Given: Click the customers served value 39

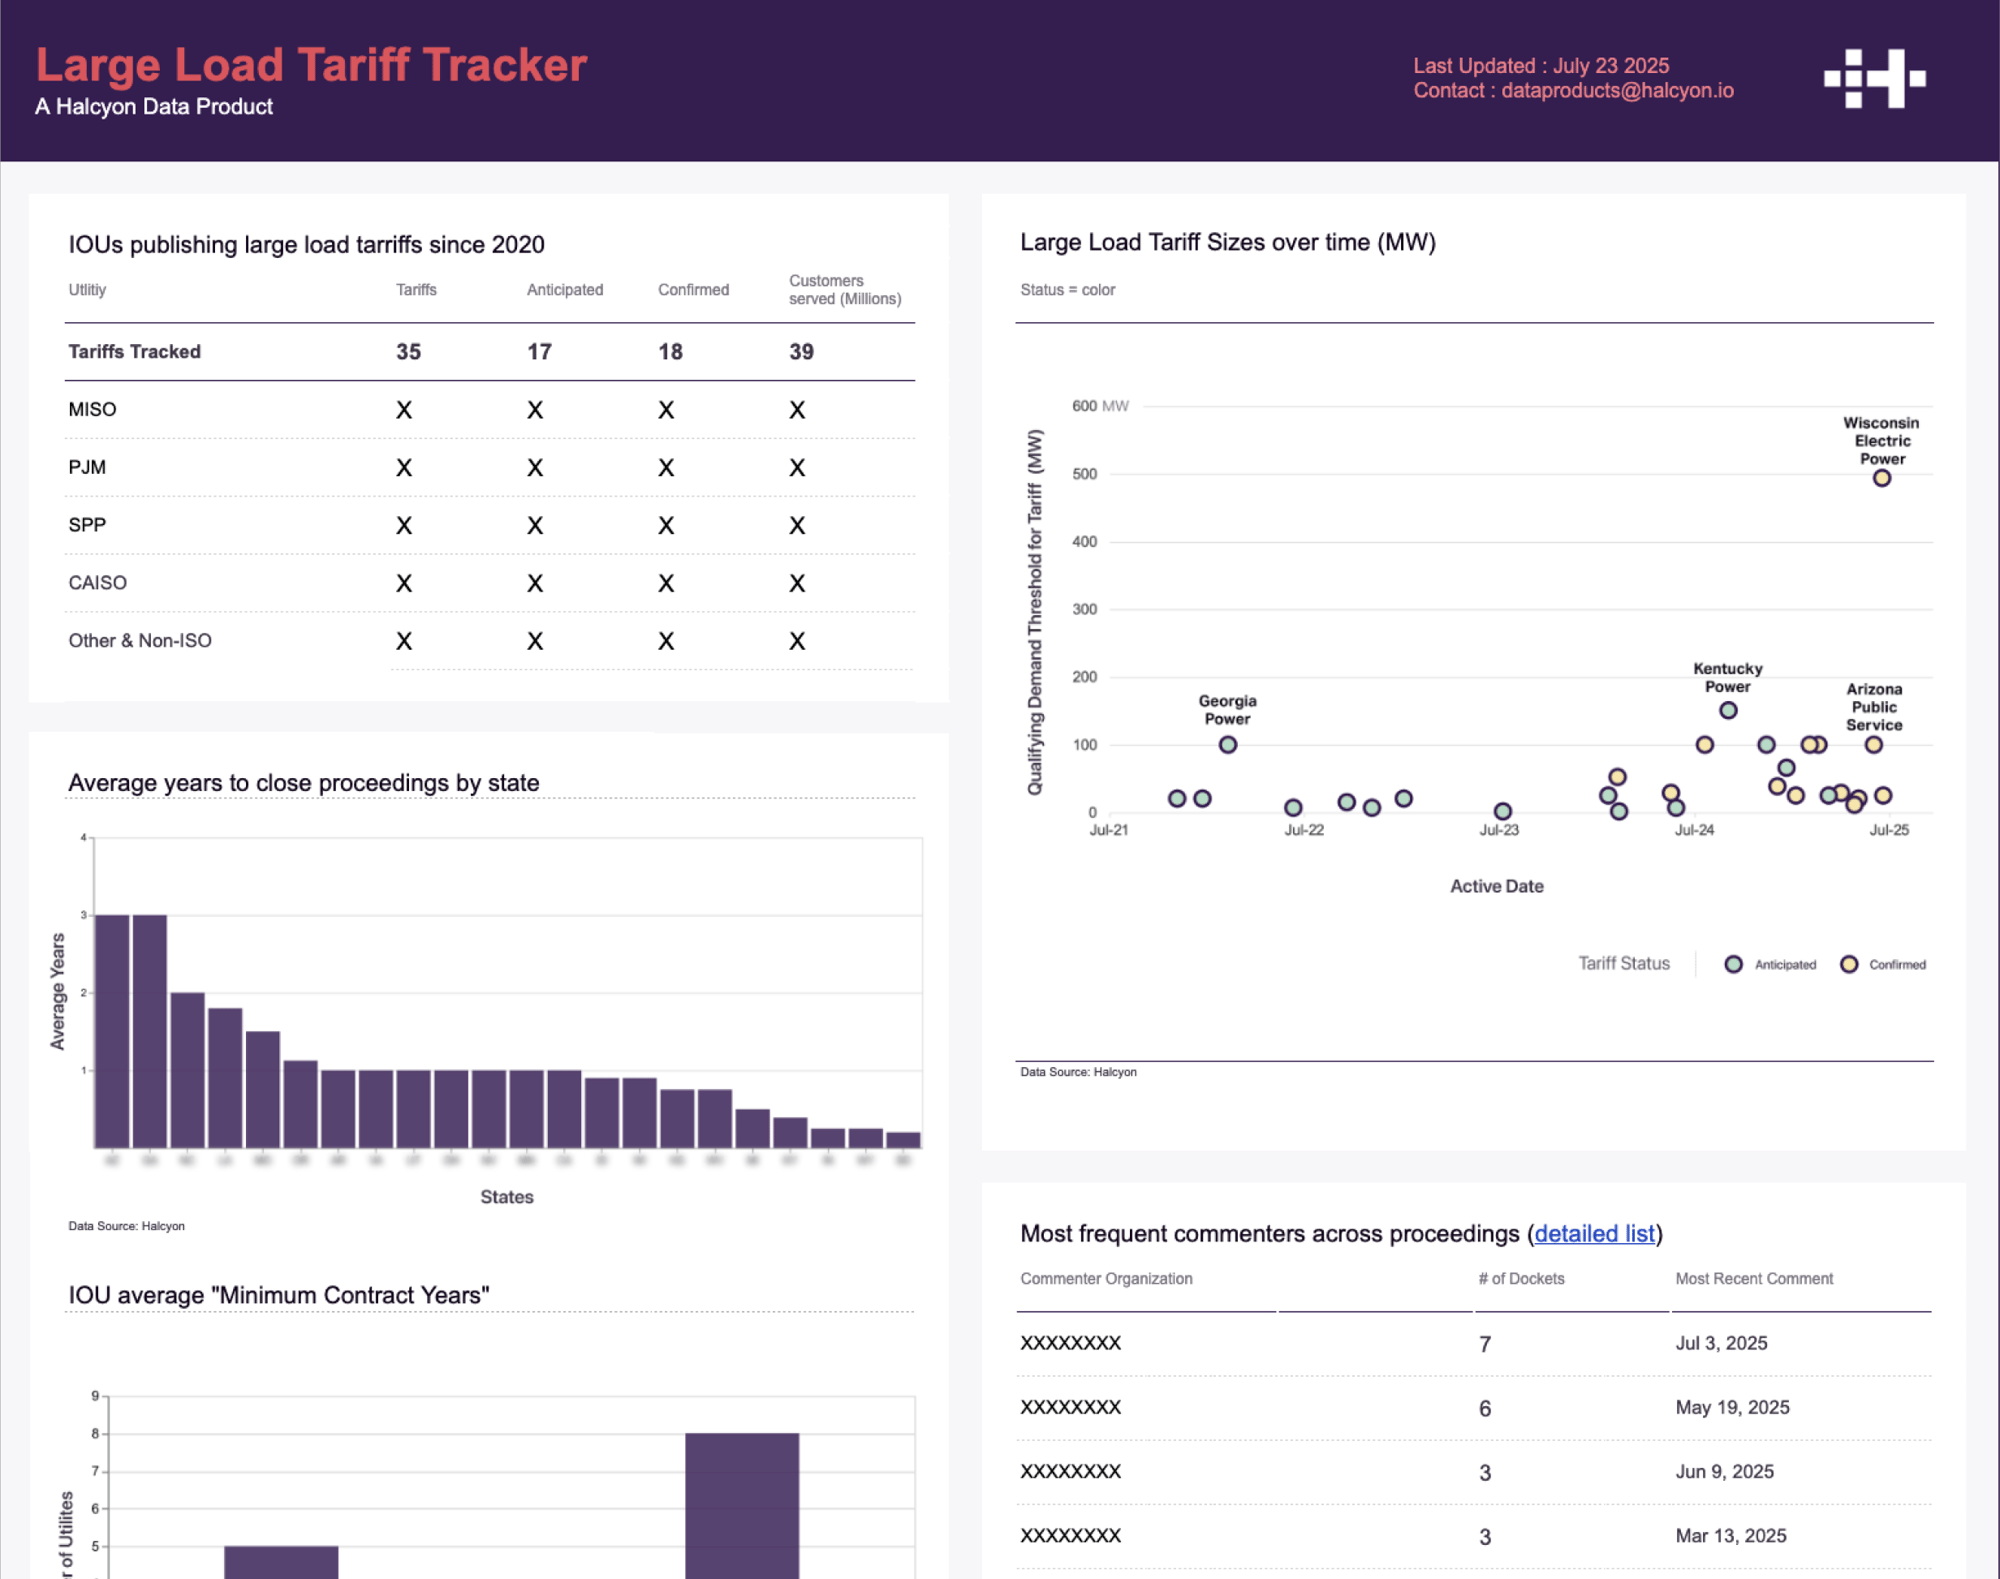Looking at the screenshot, I should point(801,352).
